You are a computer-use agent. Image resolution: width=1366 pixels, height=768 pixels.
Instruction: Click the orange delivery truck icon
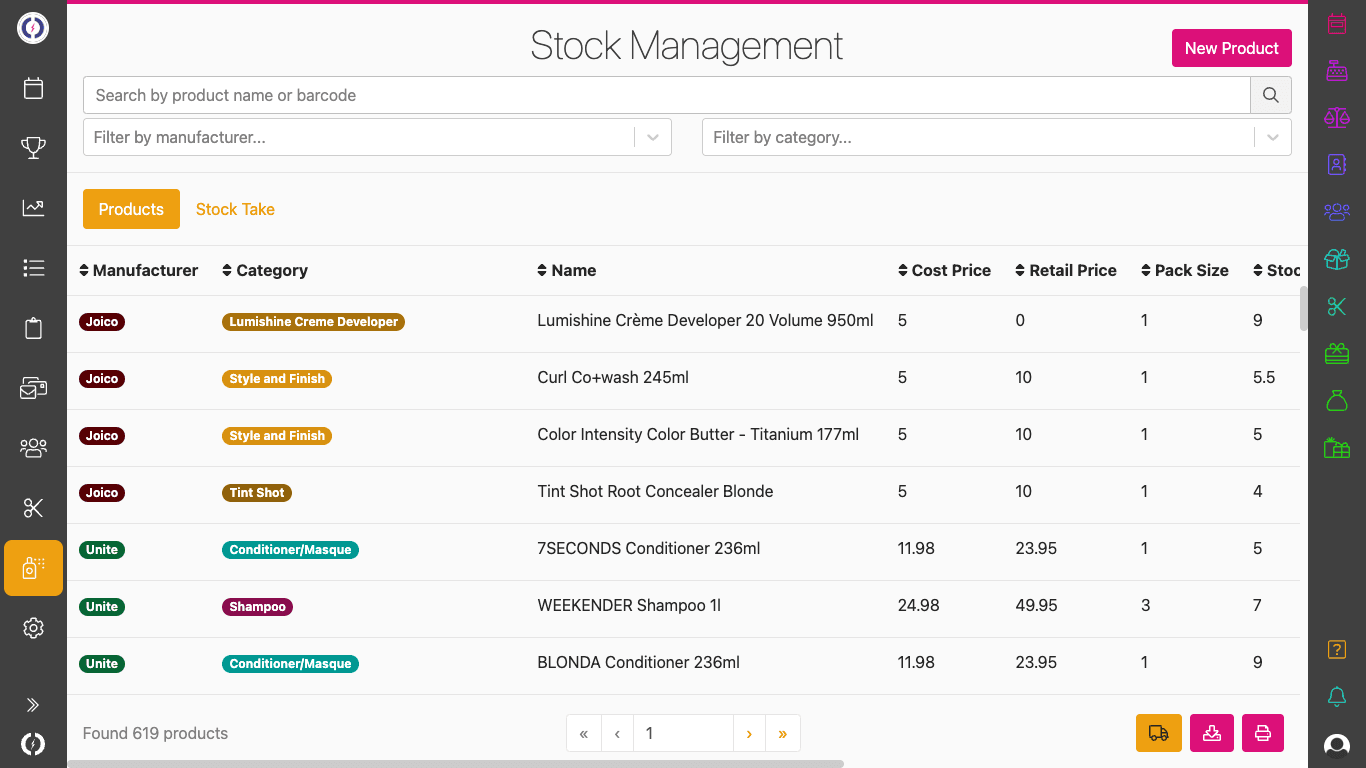(x=1158, y=733)
